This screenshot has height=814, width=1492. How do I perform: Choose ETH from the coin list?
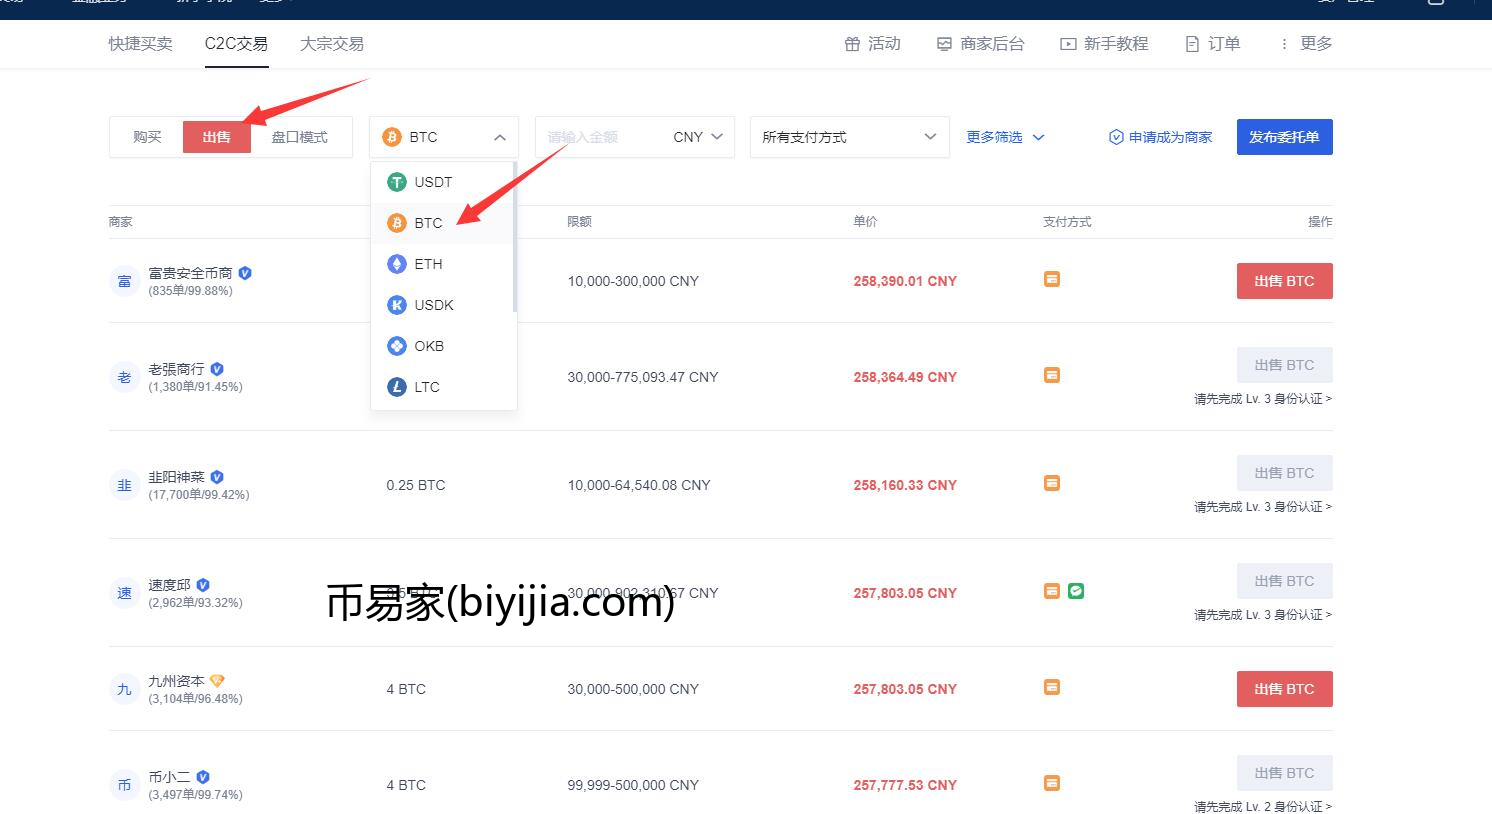[444, 264]
